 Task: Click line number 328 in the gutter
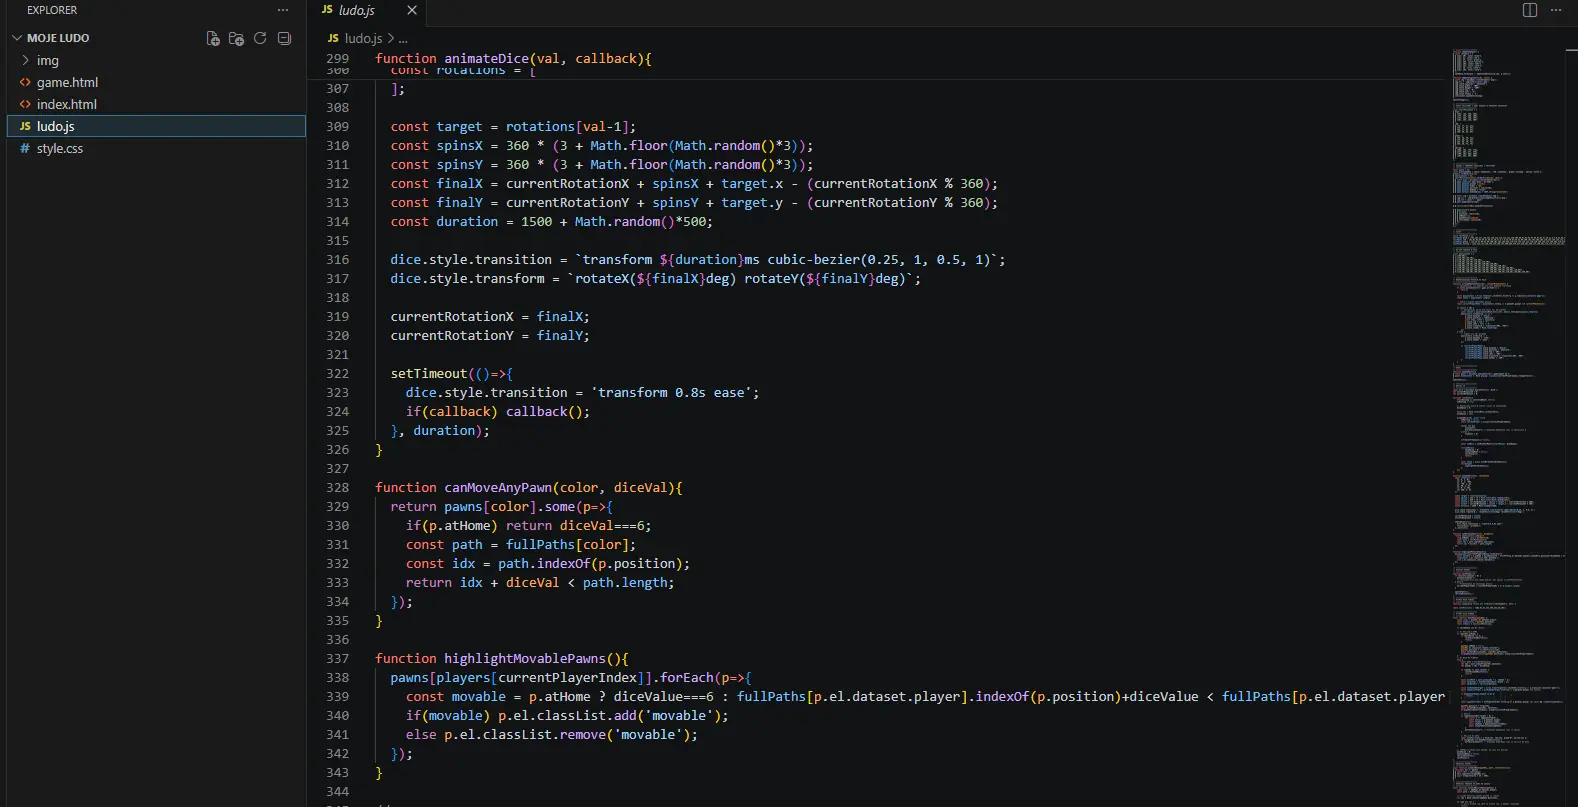pos(337,488)
